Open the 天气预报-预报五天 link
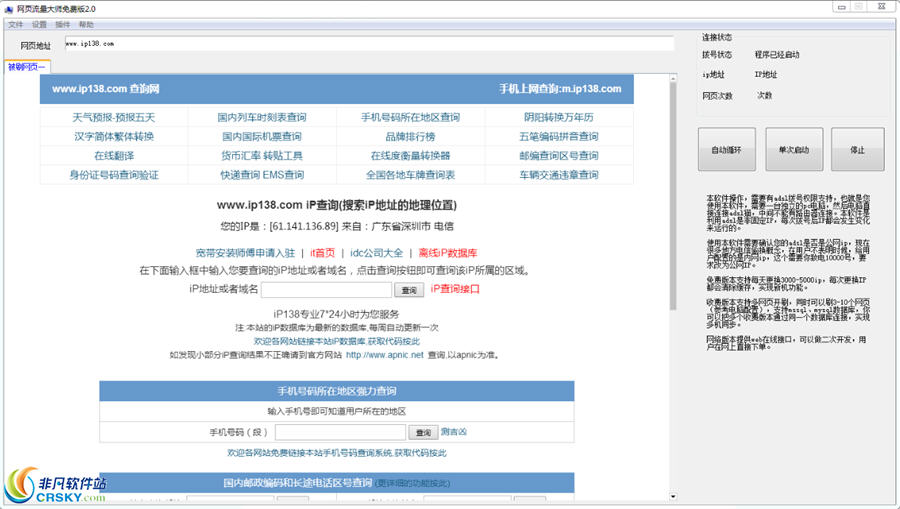The height and width of the screenshot is (509, 900). click(x=114, y=117)
